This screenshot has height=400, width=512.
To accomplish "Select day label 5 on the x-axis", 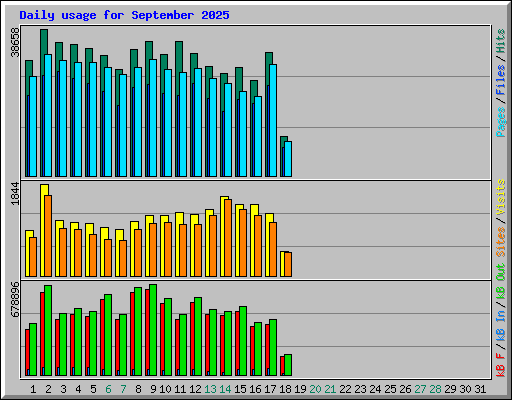I will tap(93, 389).
